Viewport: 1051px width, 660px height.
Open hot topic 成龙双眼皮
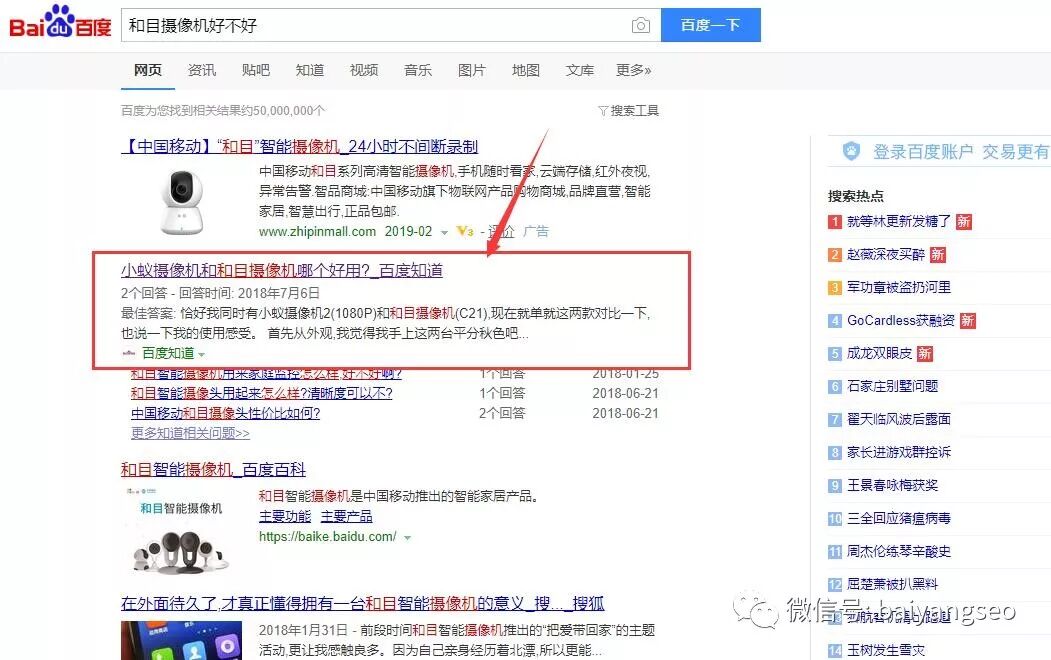tap(879, 353)
